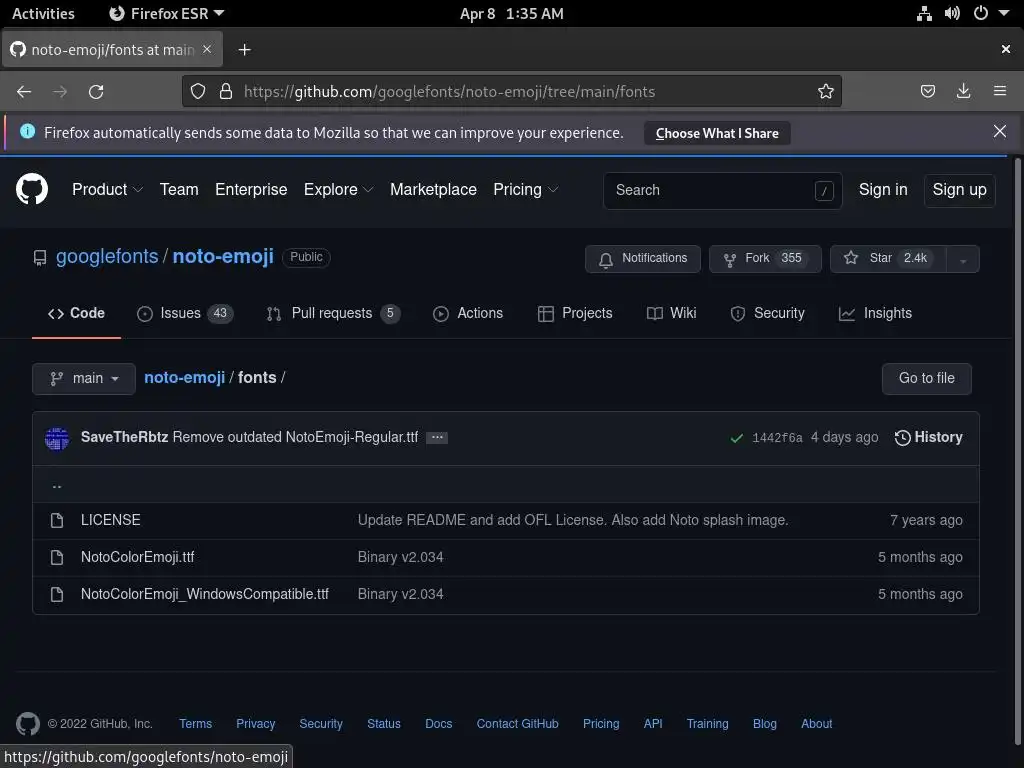Expand the Star lists dropdown arrow

963,259
